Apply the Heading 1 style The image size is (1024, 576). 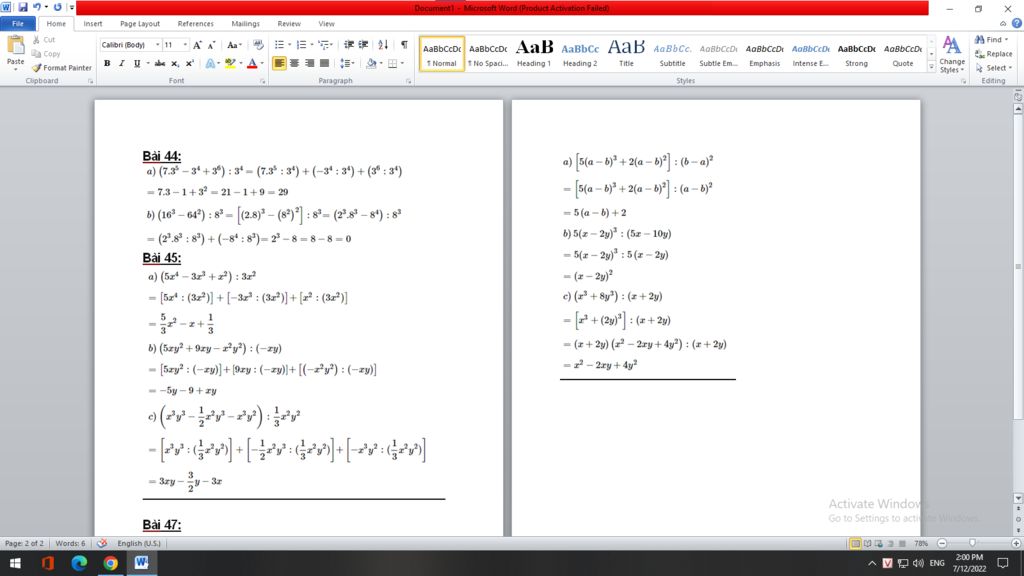534,54
